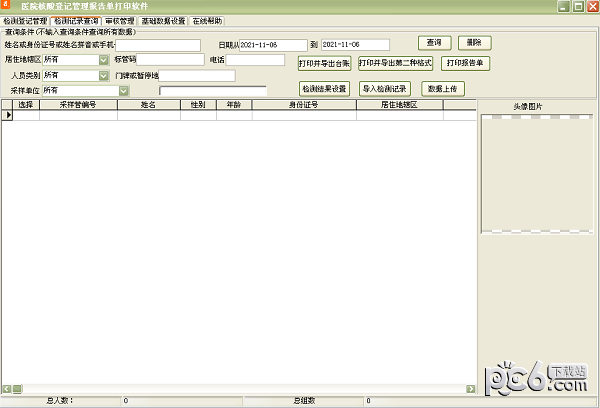
Task: Open the 审核管理 tab
Action: point(118,20)
